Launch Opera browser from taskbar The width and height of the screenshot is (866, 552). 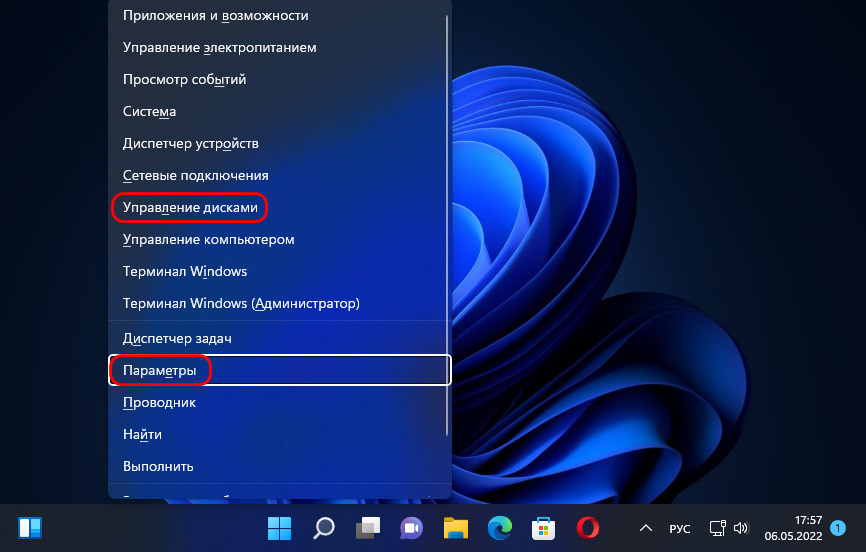point(588,527)
